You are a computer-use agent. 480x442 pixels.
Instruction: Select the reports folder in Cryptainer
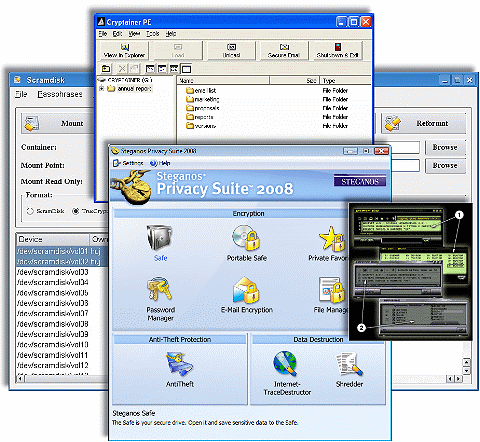(200, 117)
